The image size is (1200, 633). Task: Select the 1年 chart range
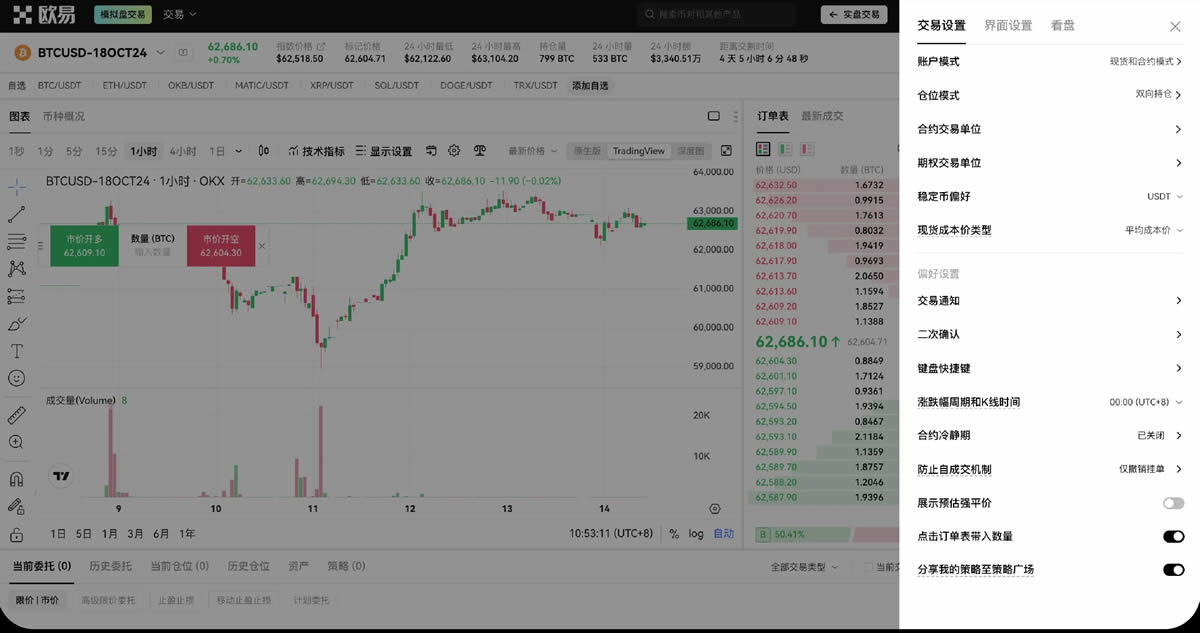pyautogui.click(x=187, y=534)
